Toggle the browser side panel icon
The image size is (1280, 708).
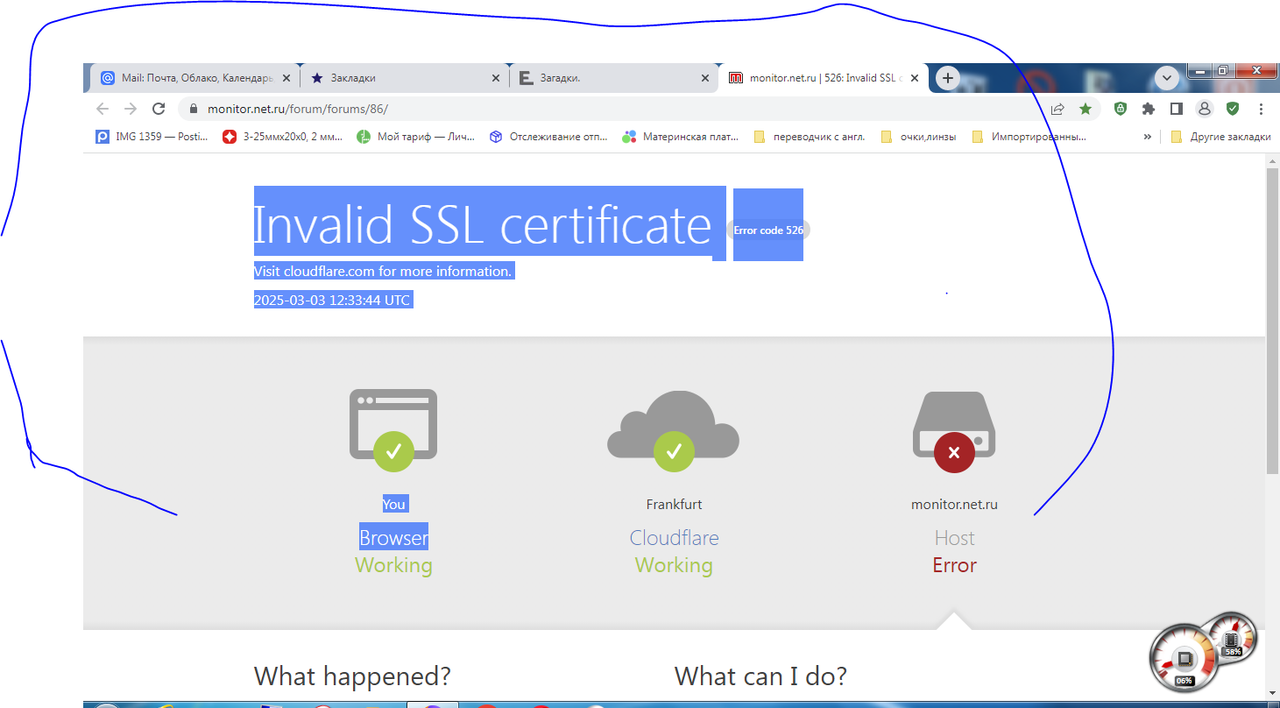pos(1177,108)
